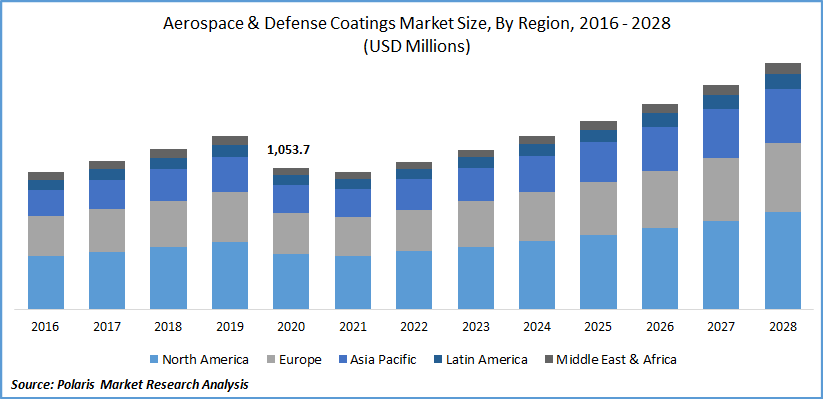
Task: Click the 2028 Middle East & Africa segment
Action: click(783, 68)
